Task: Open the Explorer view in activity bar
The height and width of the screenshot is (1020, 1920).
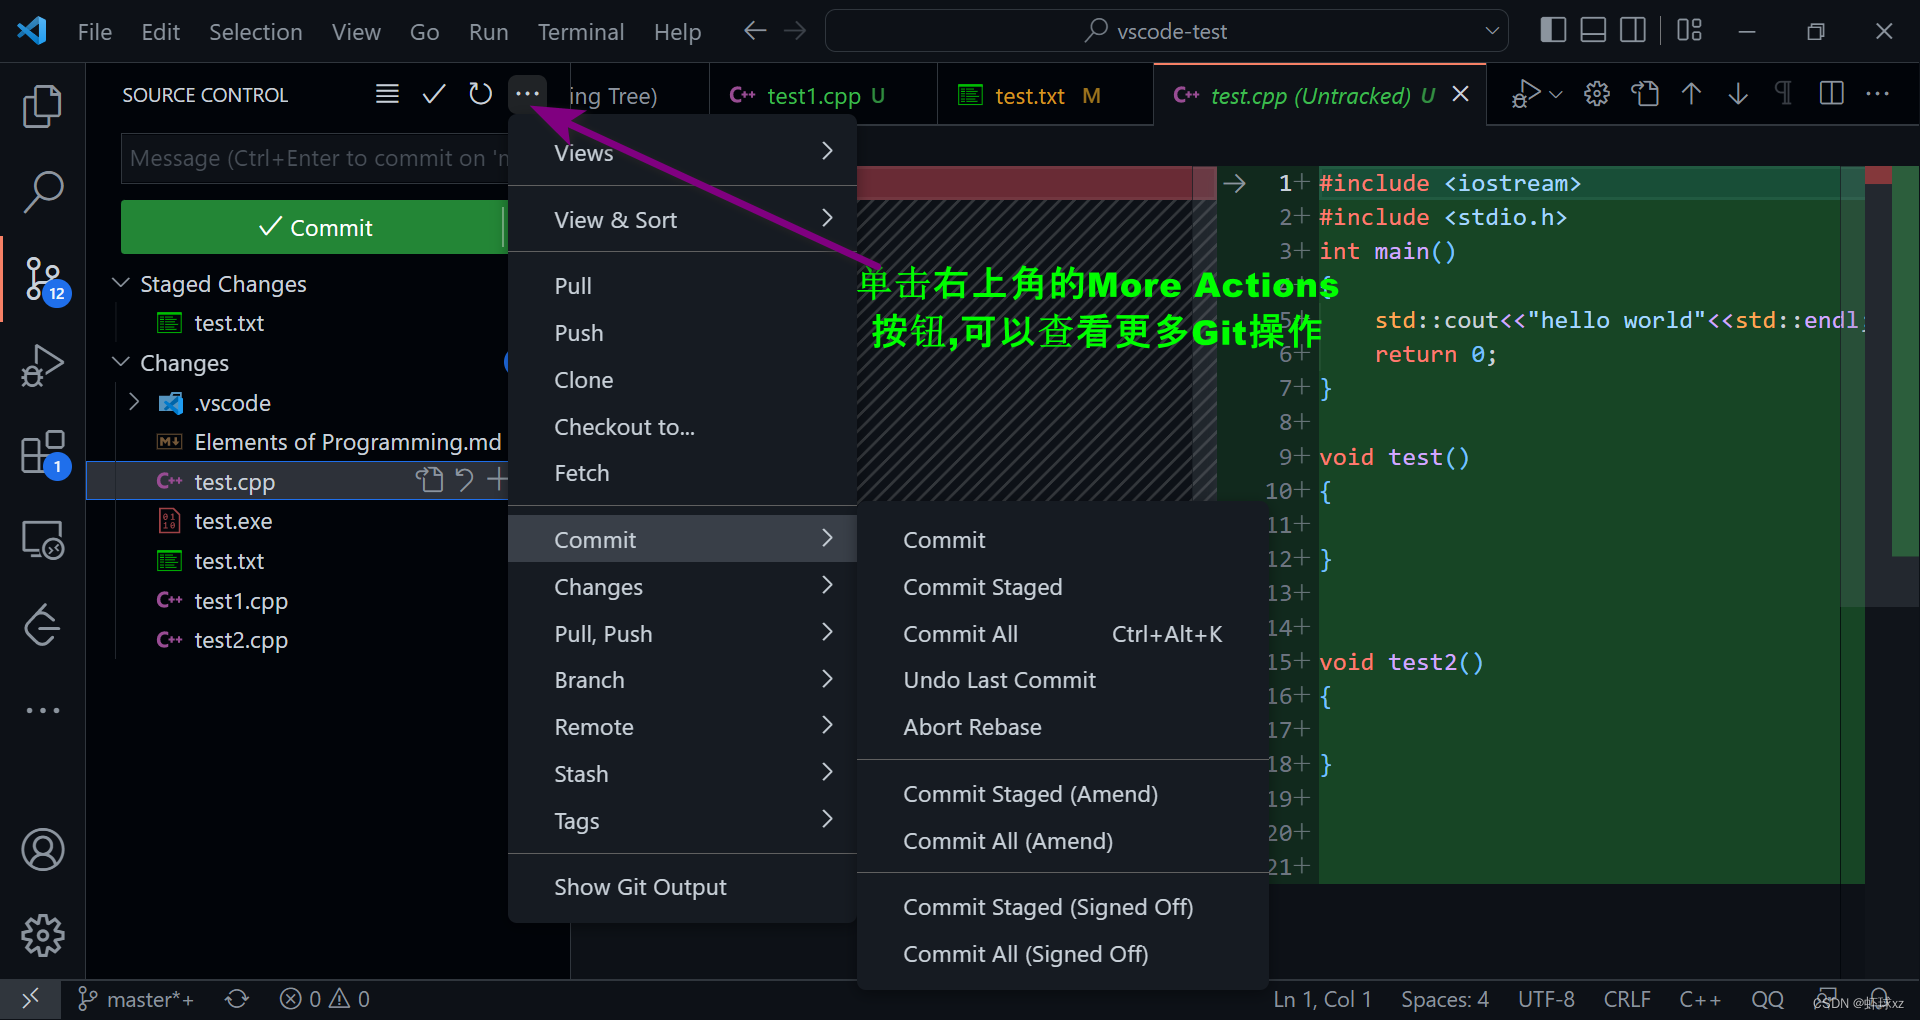Action: (42, 106)
